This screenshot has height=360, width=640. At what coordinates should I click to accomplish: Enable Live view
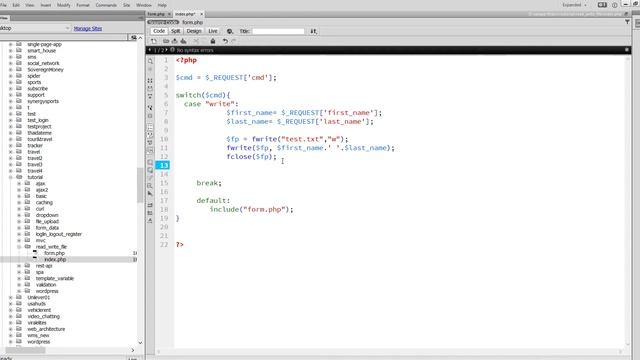[x=213, y=31]
